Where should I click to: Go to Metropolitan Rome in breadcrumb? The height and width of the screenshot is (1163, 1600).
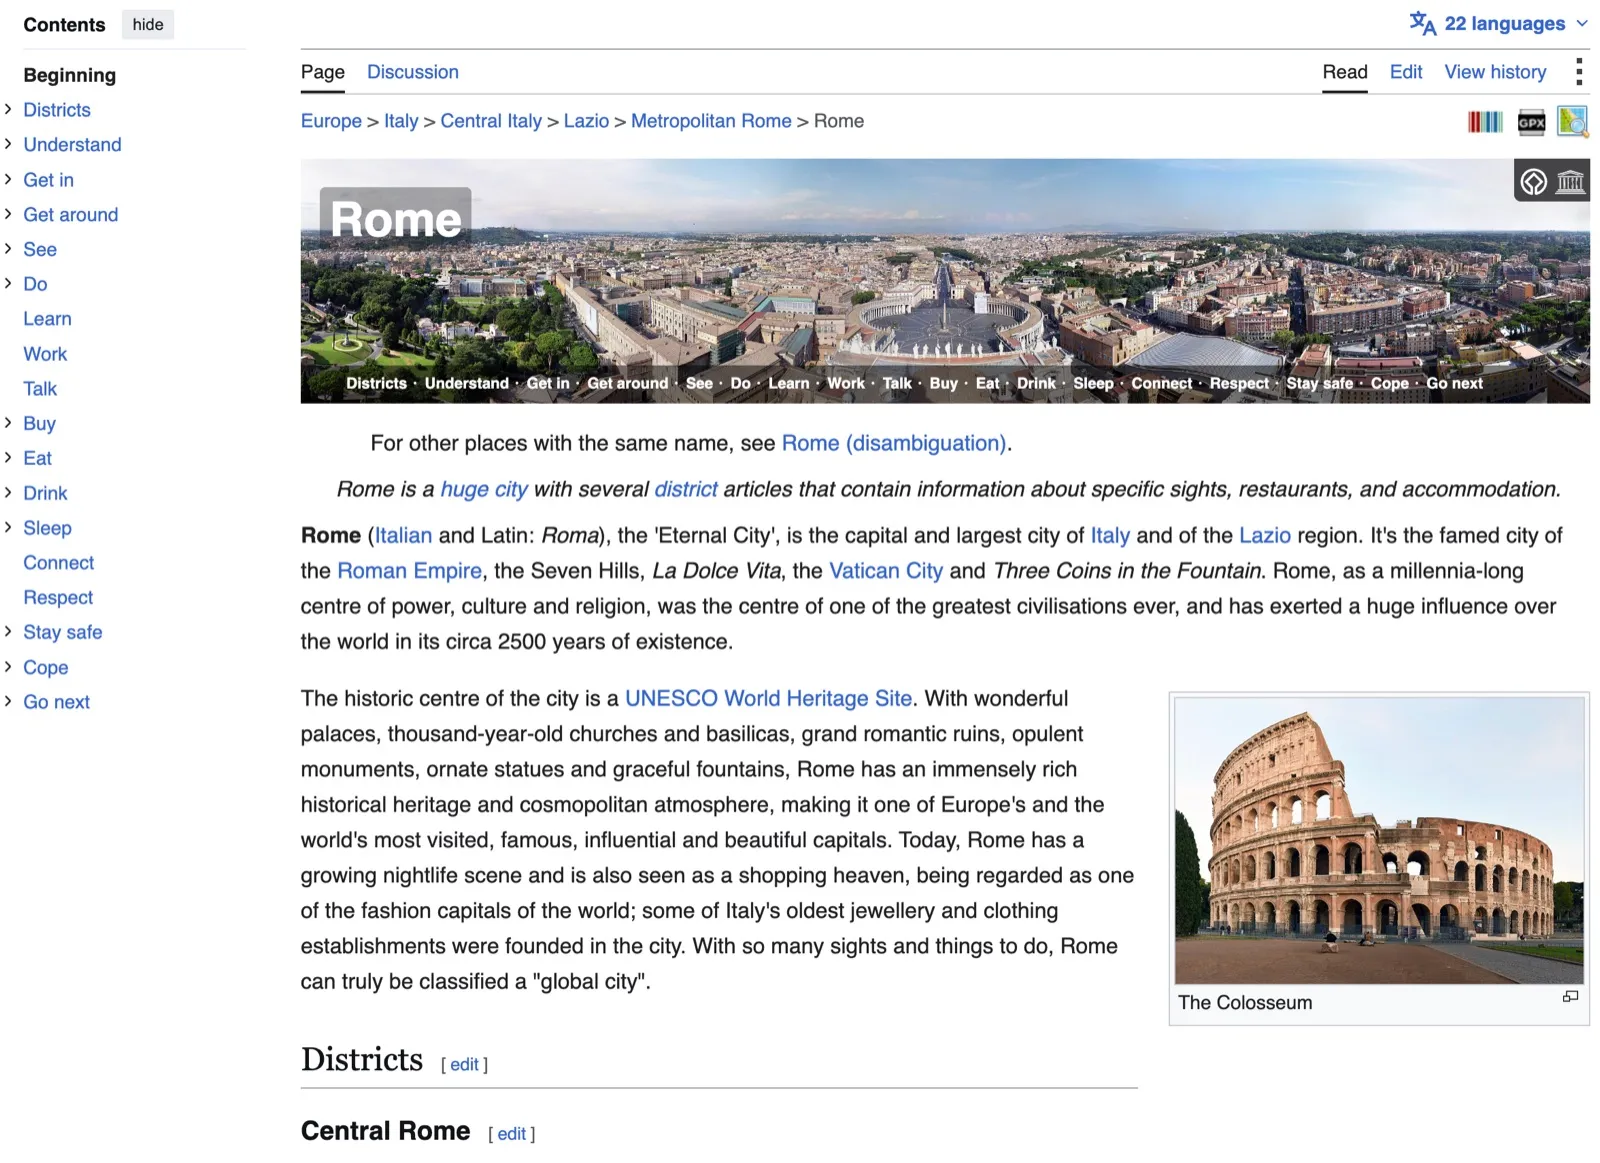[711, 121]
